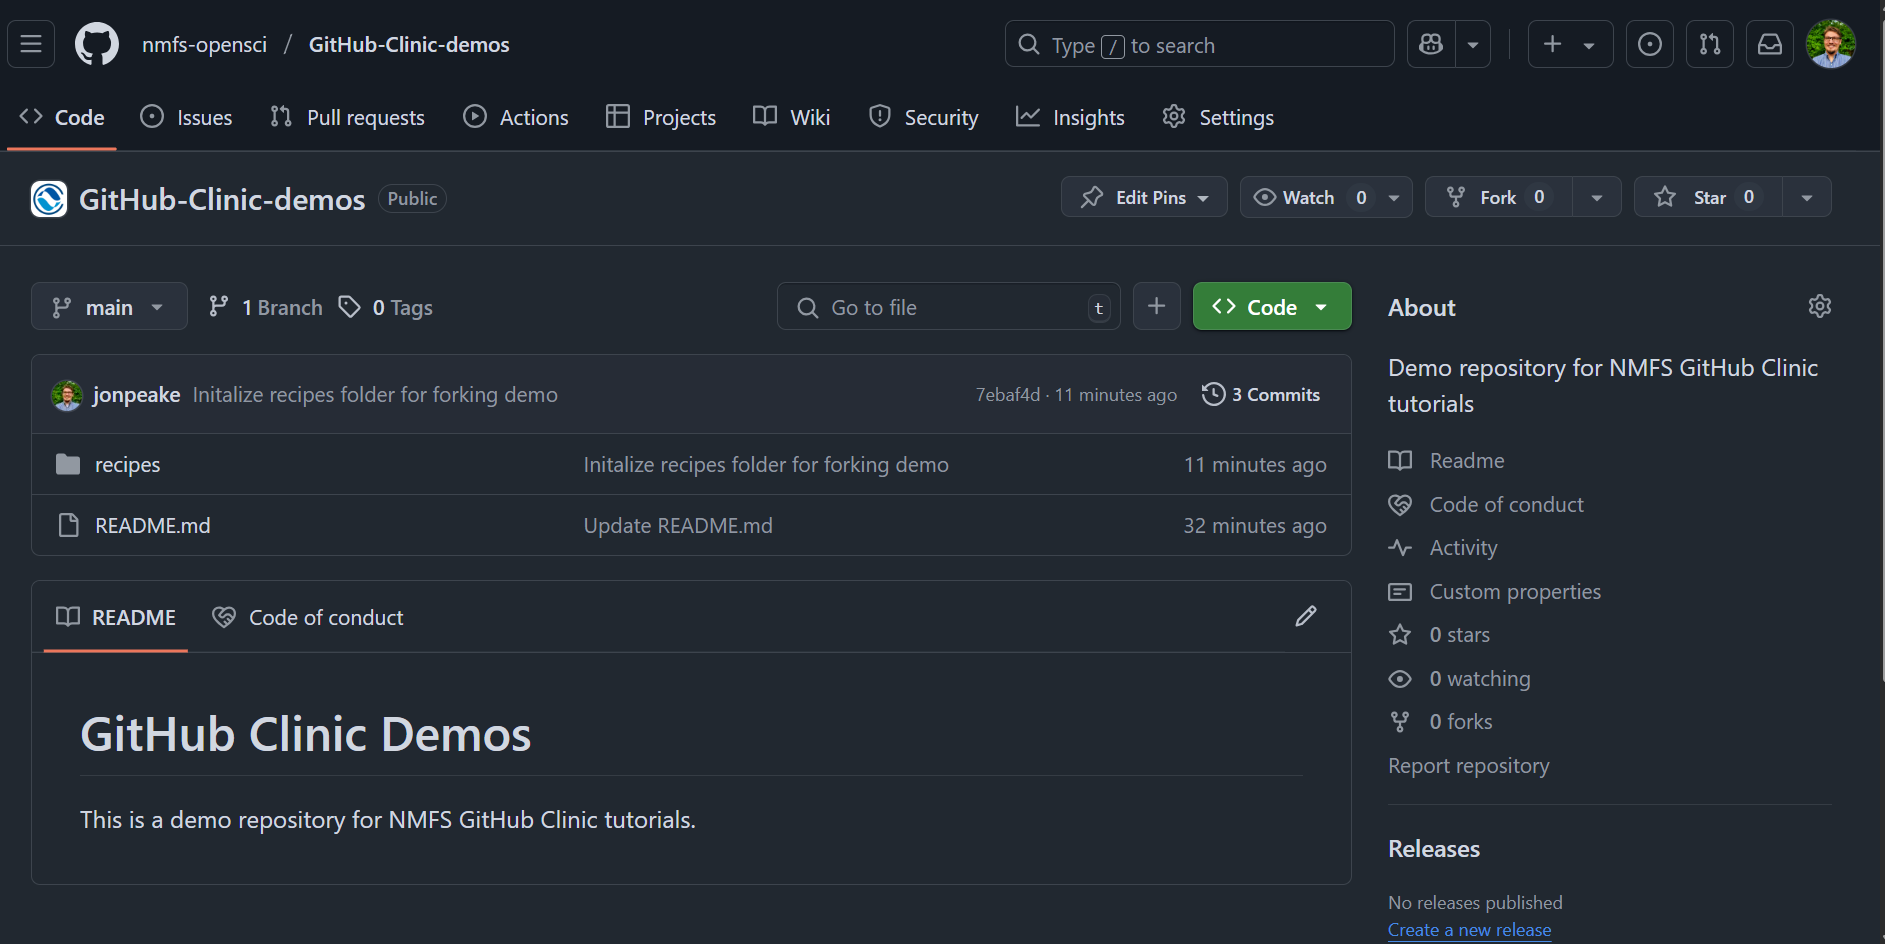Open the notifications inbox
The image size is (1885, 944).
pyautogui.click(x=1770, y=44)
